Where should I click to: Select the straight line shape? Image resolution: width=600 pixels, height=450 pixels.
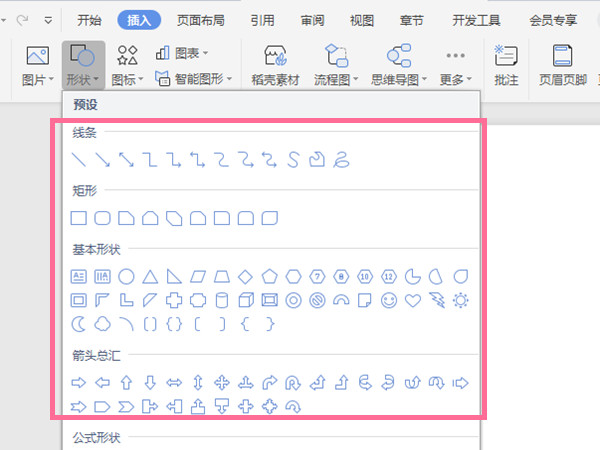coord(79,160)
